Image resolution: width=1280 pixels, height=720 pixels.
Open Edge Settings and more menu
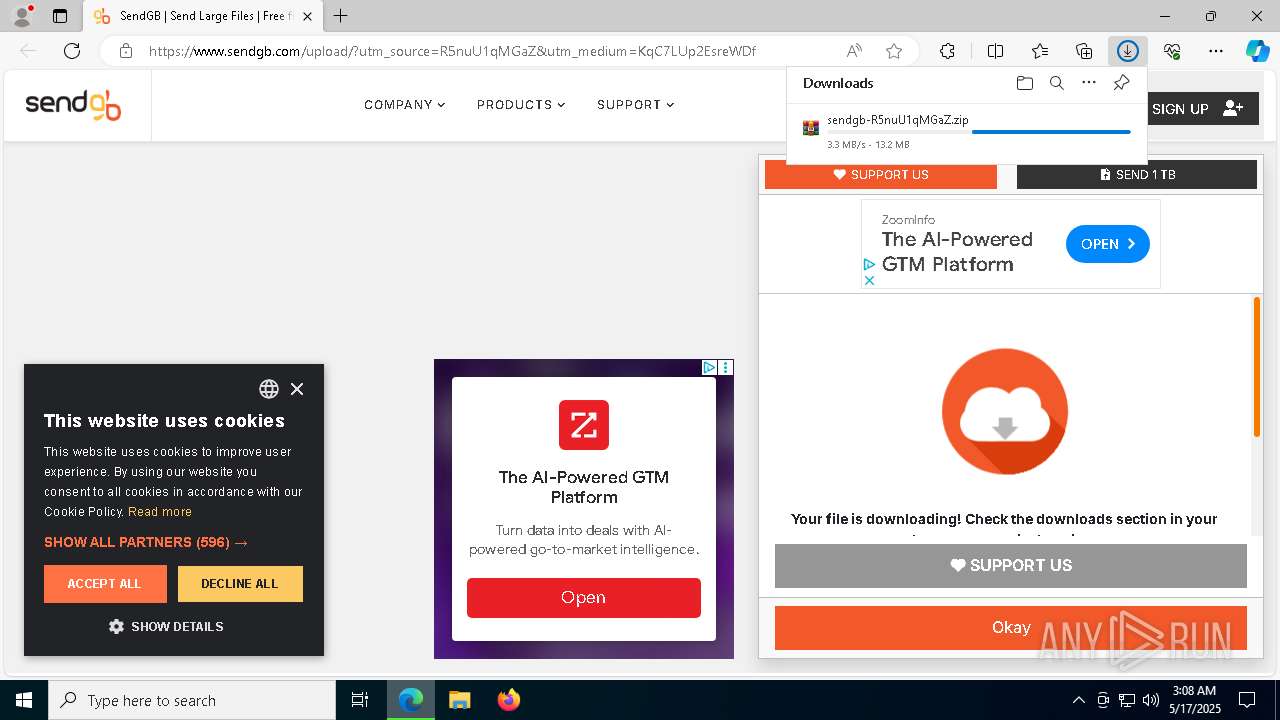coord(1216,51)
